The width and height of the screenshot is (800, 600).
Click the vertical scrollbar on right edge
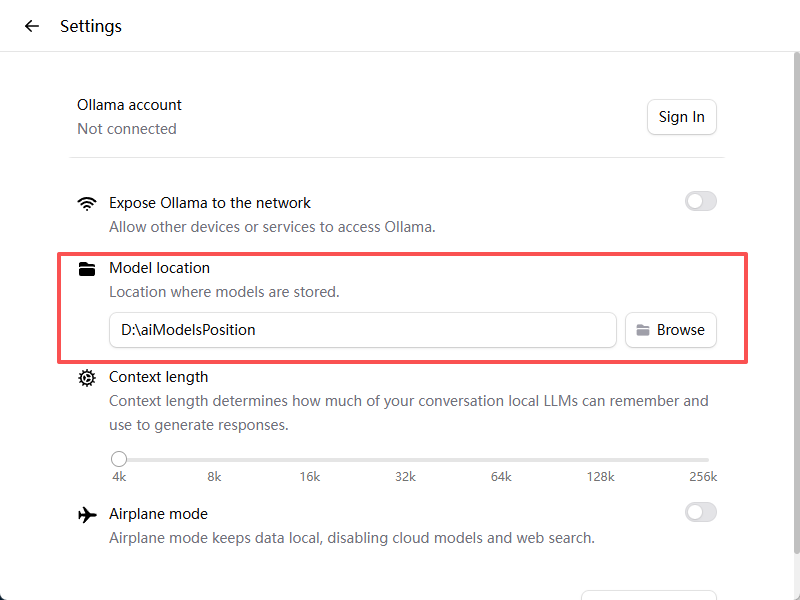click(x=795, y=300)
